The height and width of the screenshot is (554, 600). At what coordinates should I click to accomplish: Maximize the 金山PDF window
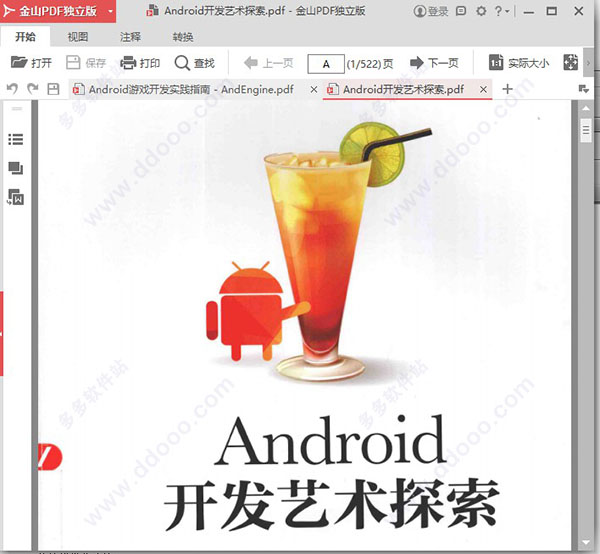pyautogui.click(x=551, y=11)
